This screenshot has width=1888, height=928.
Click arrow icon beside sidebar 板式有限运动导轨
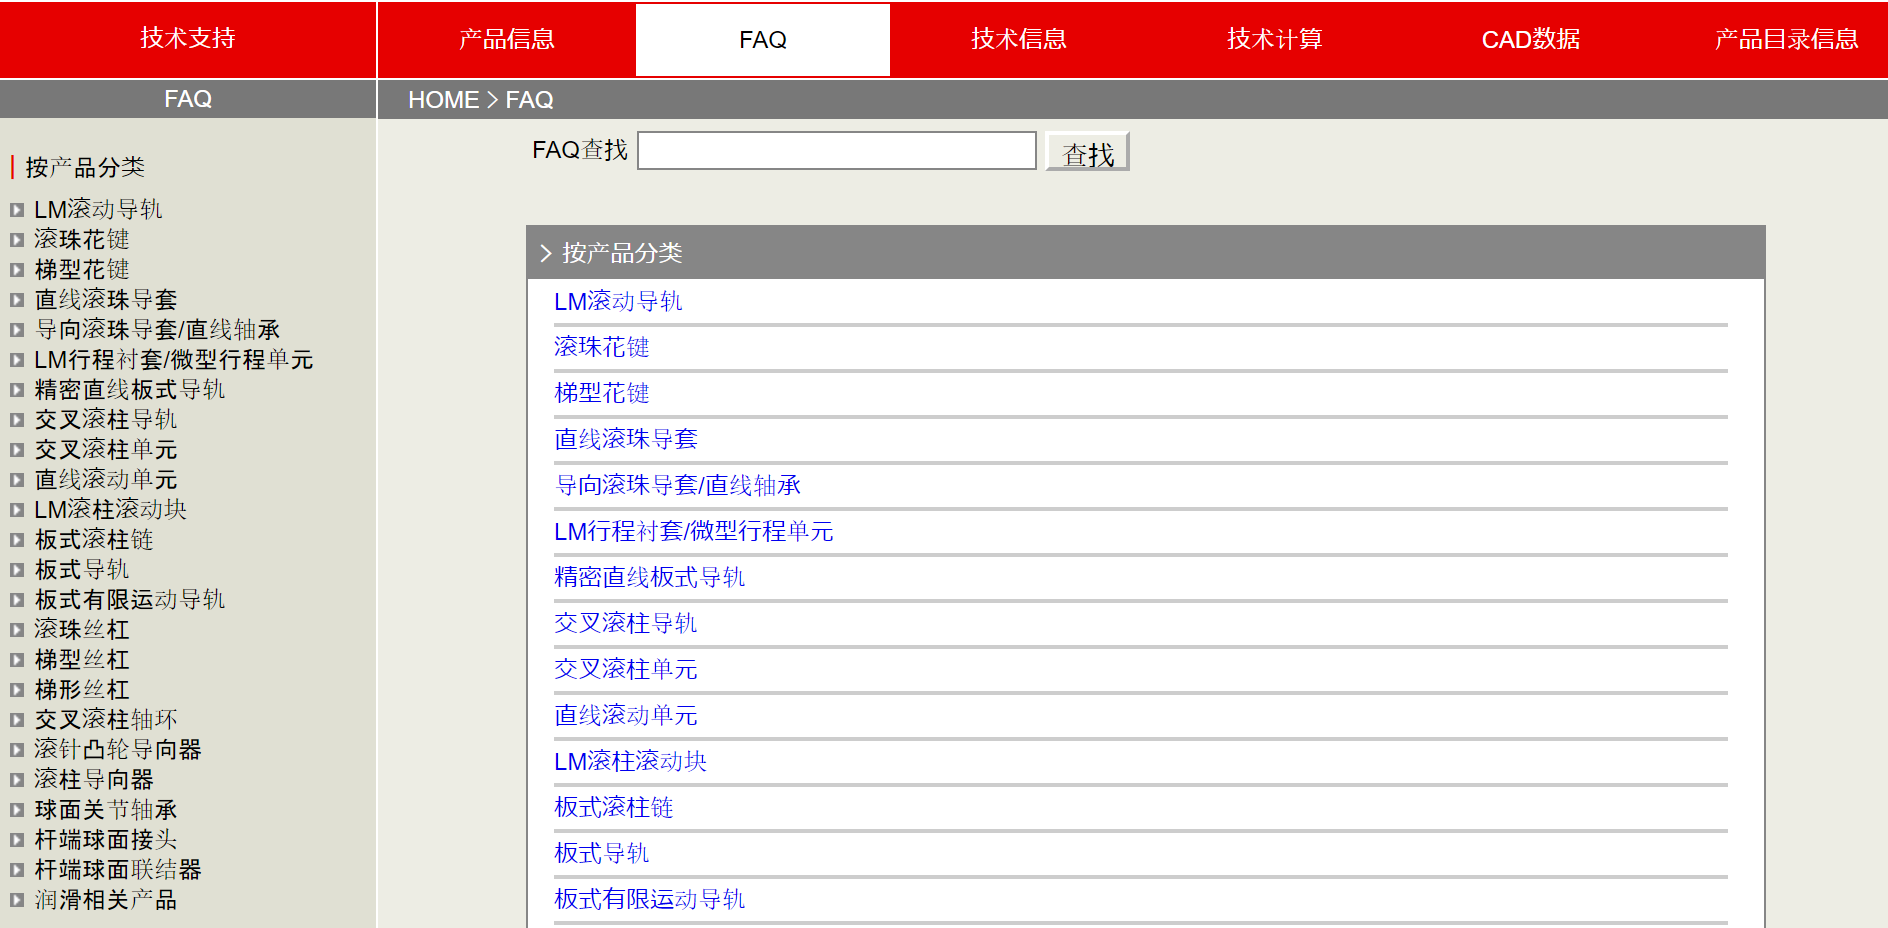(x=17, y=600)
